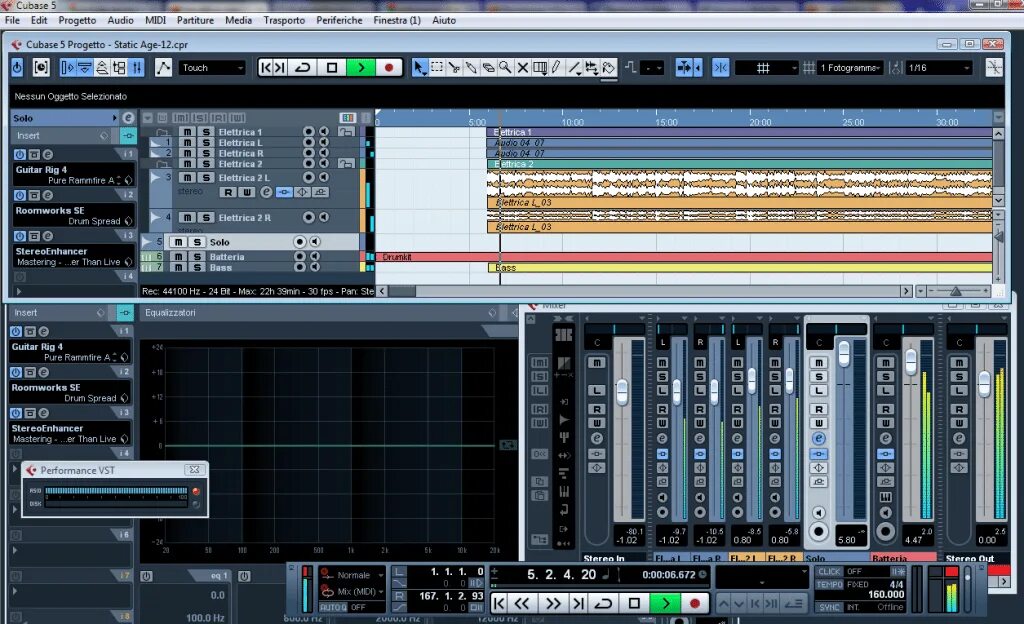Click Show Inspector toolbar icon
1024x624 pixels.
[67, 67]
